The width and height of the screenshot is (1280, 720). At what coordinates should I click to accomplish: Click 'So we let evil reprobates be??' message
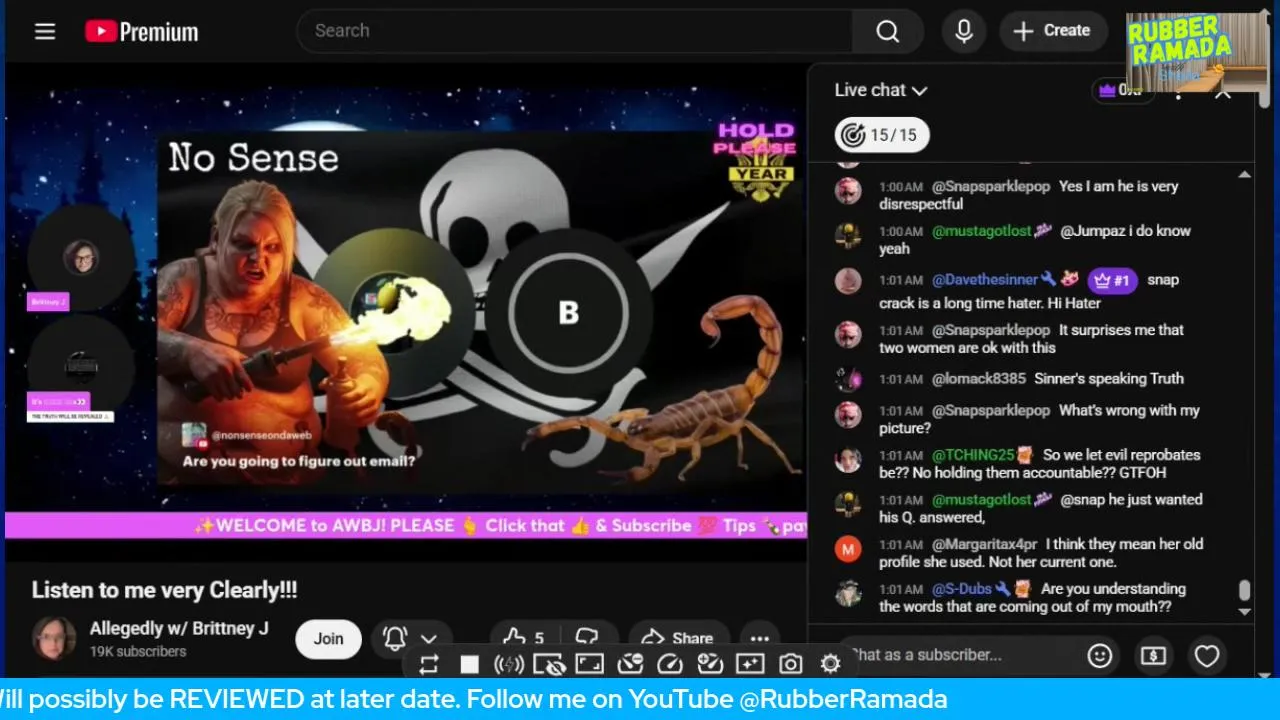click(x=1040, y=464)
